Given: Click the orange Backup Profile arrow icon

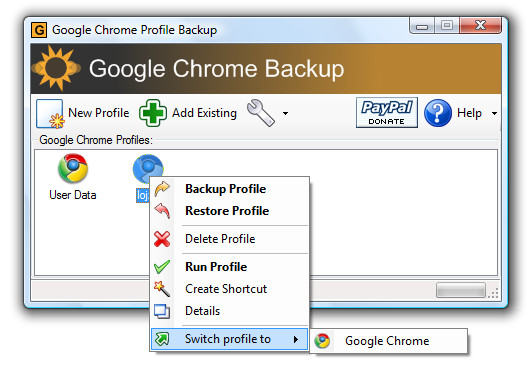Looking at the screenshot, I should (x=162, y=189).
